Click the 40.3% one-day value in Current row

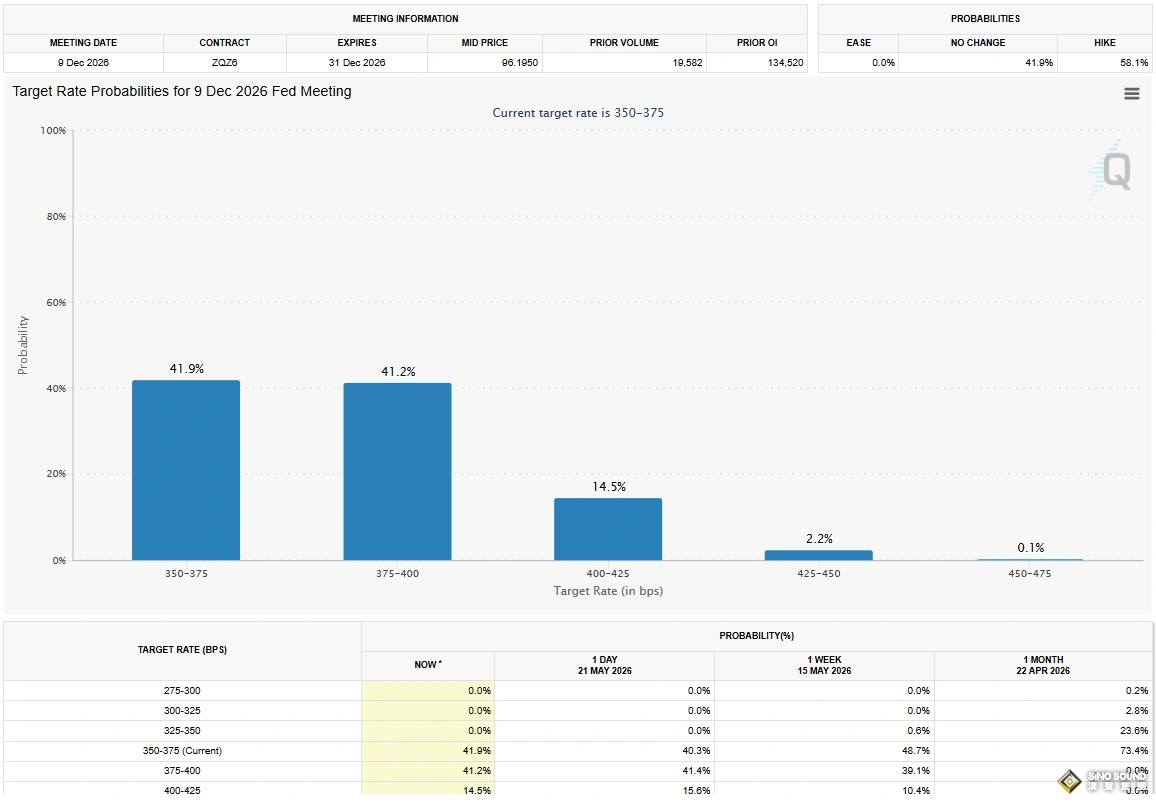pyautogui.click(x=697, y=751)
